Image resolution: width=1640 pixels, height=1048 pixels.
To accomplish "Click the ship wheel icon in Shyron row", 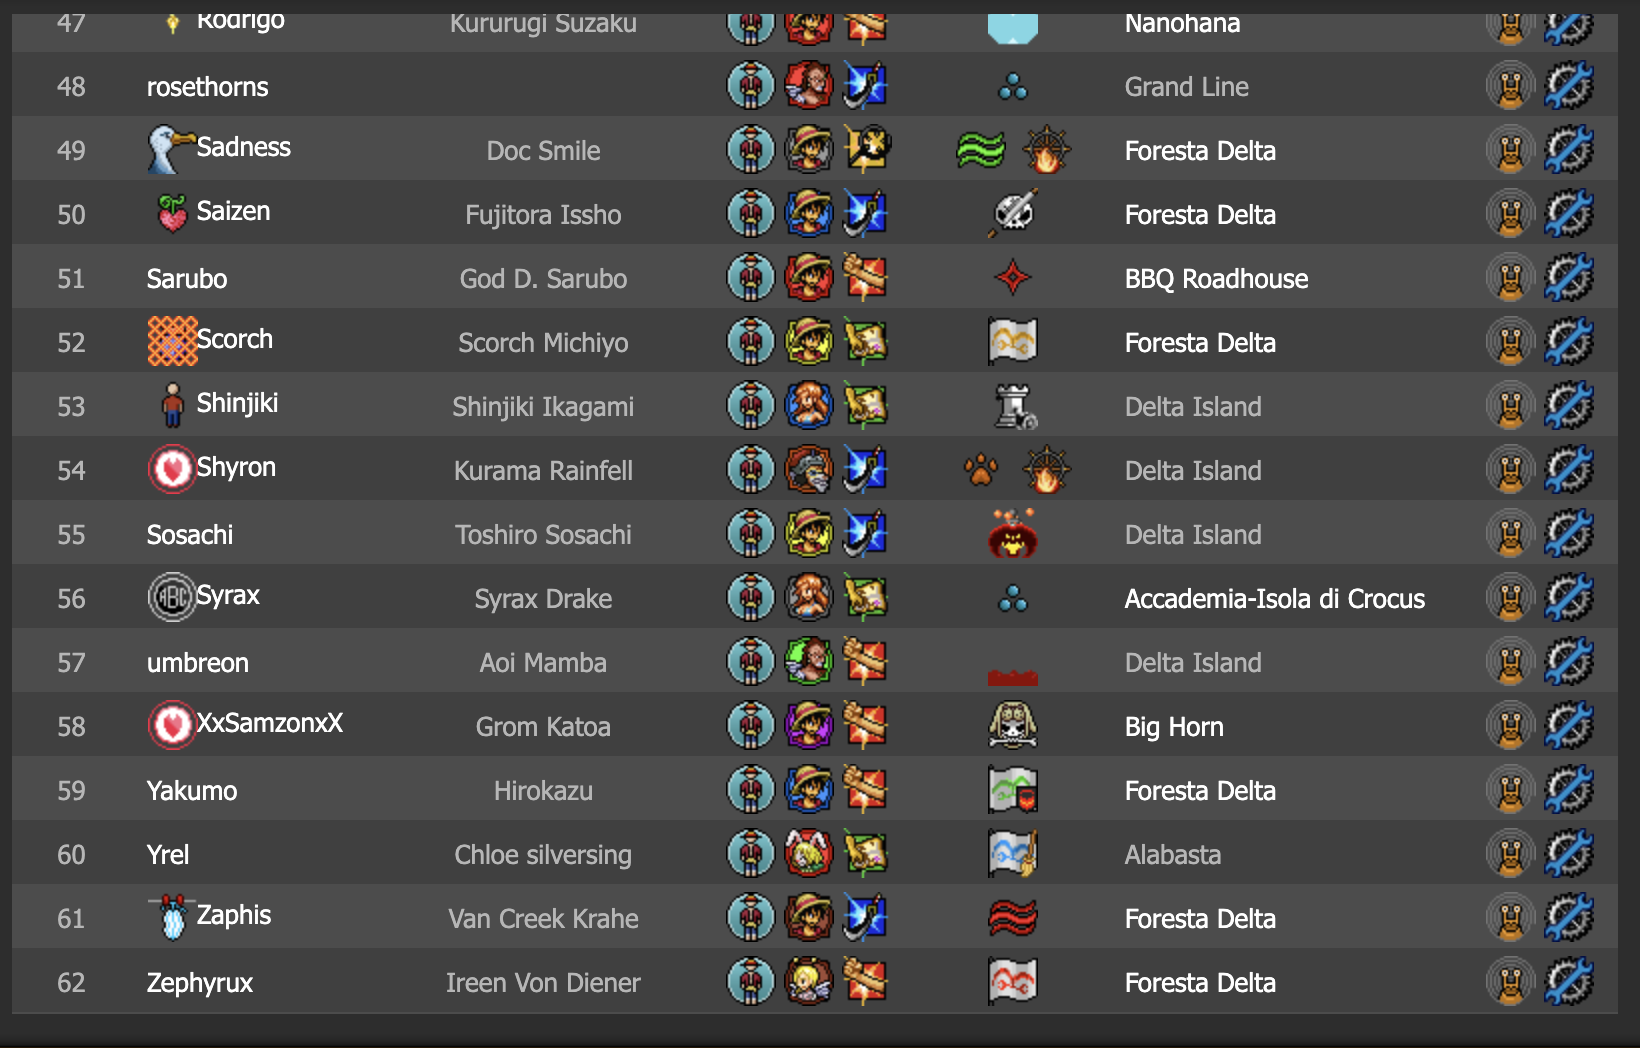I will point(1046,470).
